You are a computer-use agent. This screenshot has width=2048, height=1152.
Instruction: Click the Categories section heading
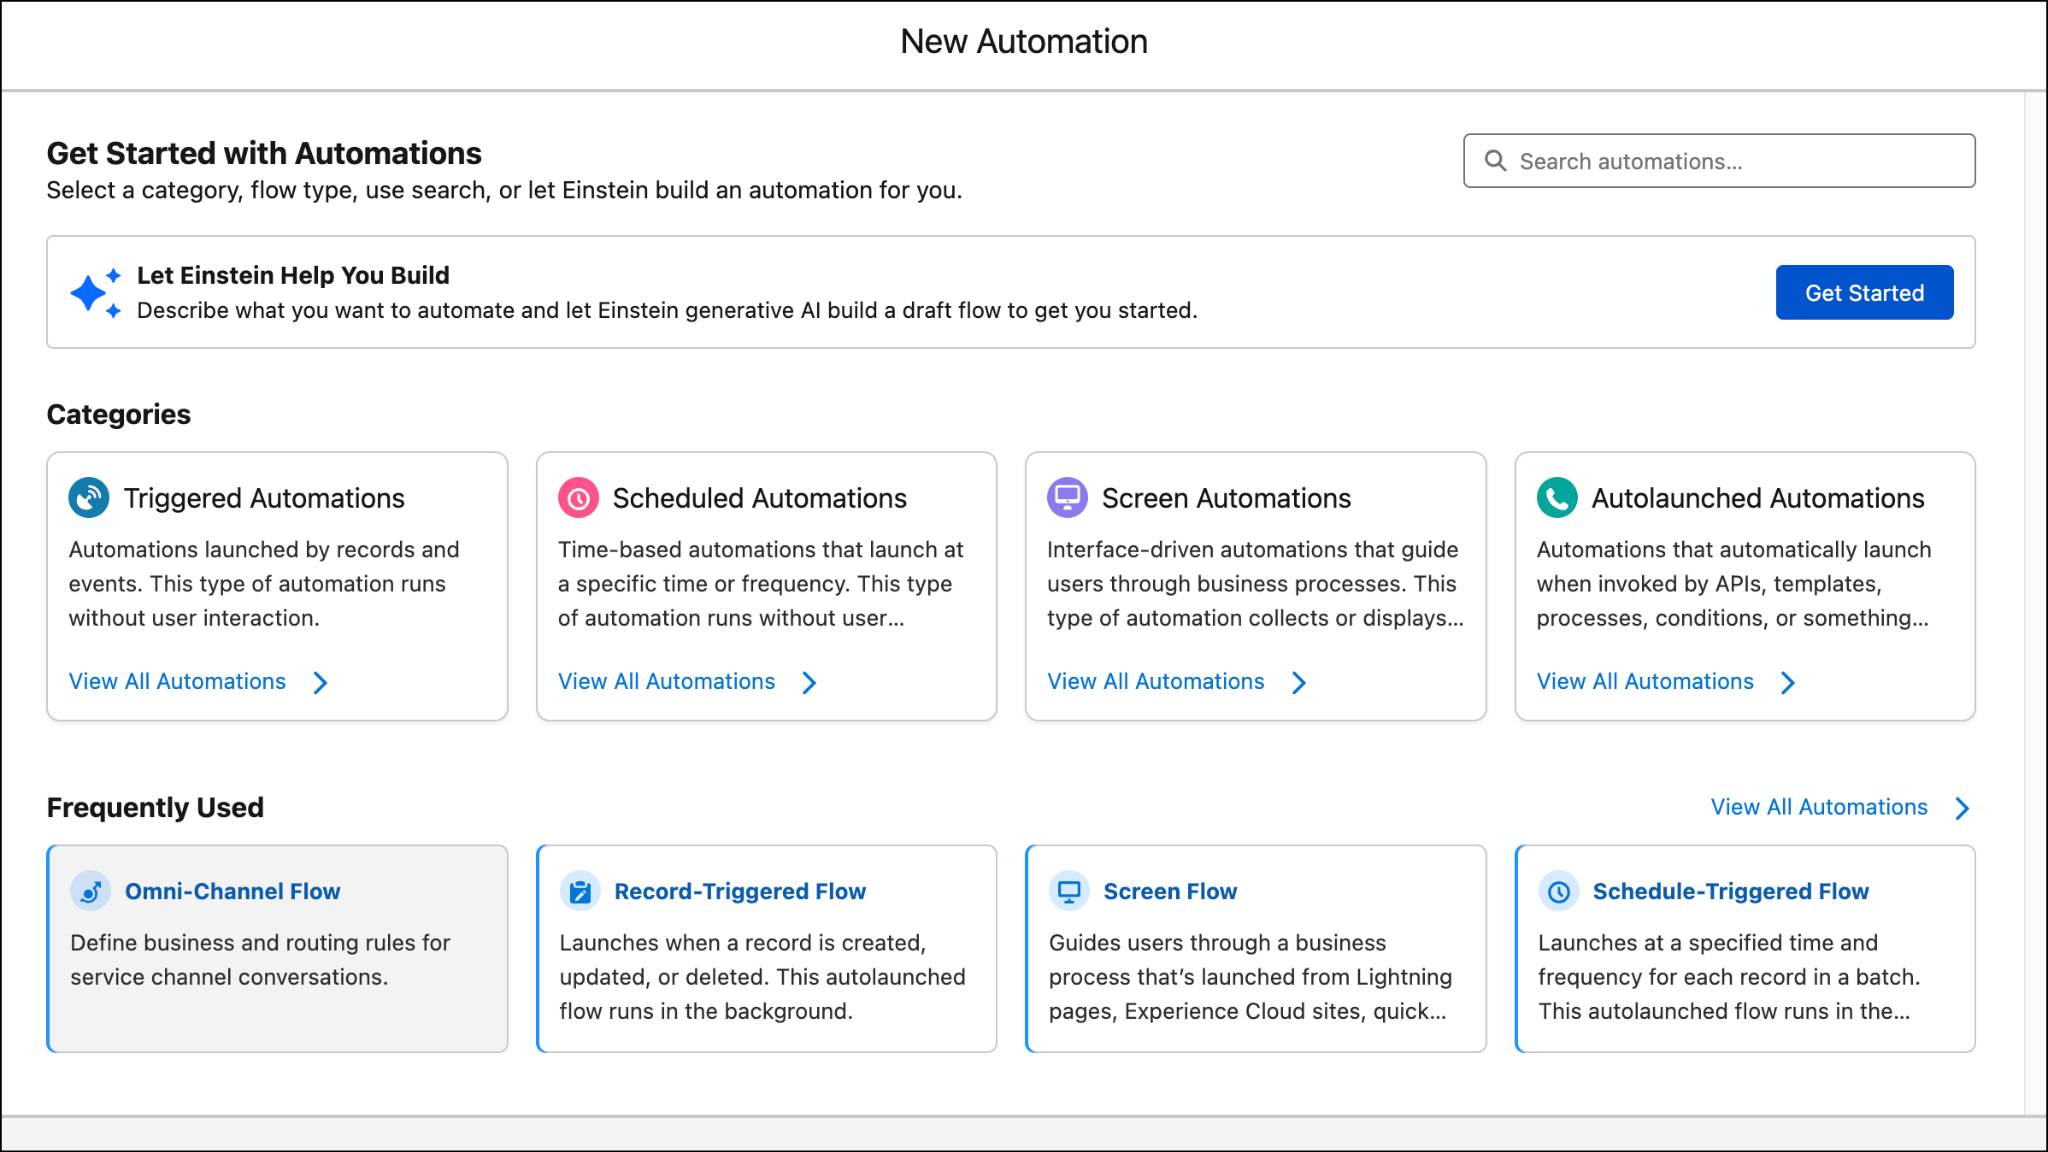tap(119, 414)
